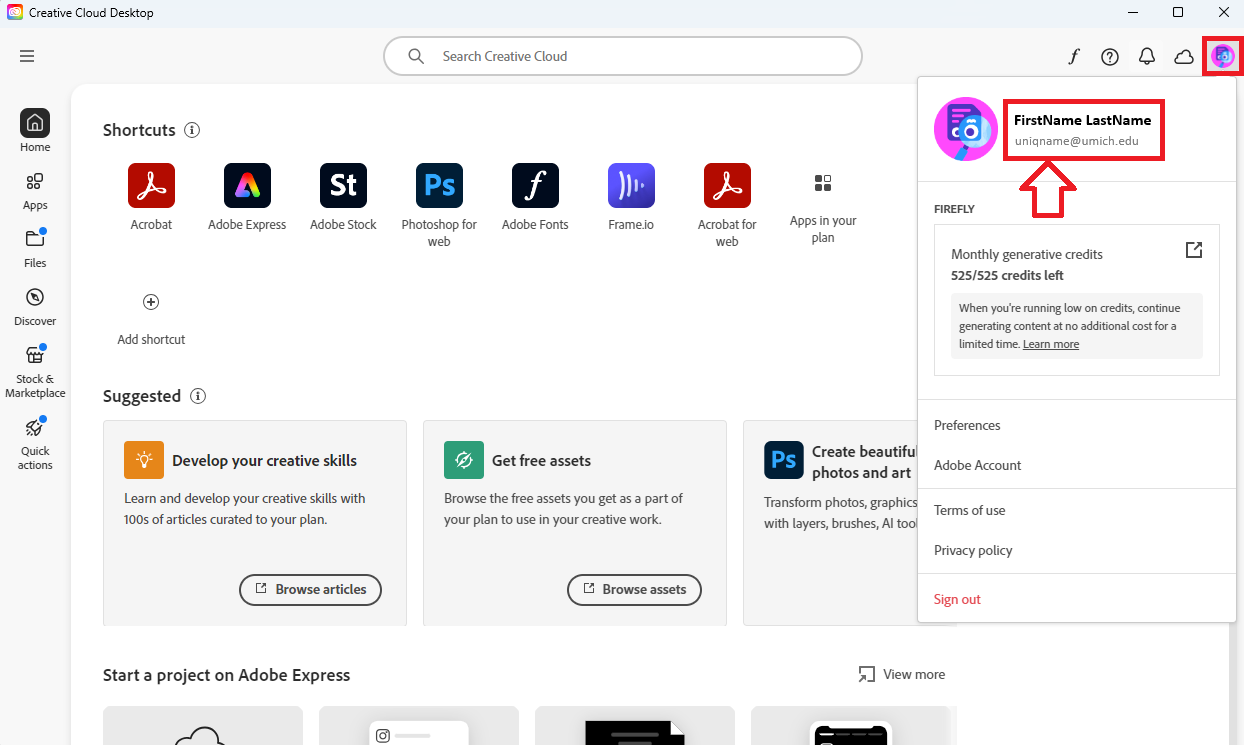Open cloud sync status icon
This screenshot has width=1244, height=745.
(1184, 57)
